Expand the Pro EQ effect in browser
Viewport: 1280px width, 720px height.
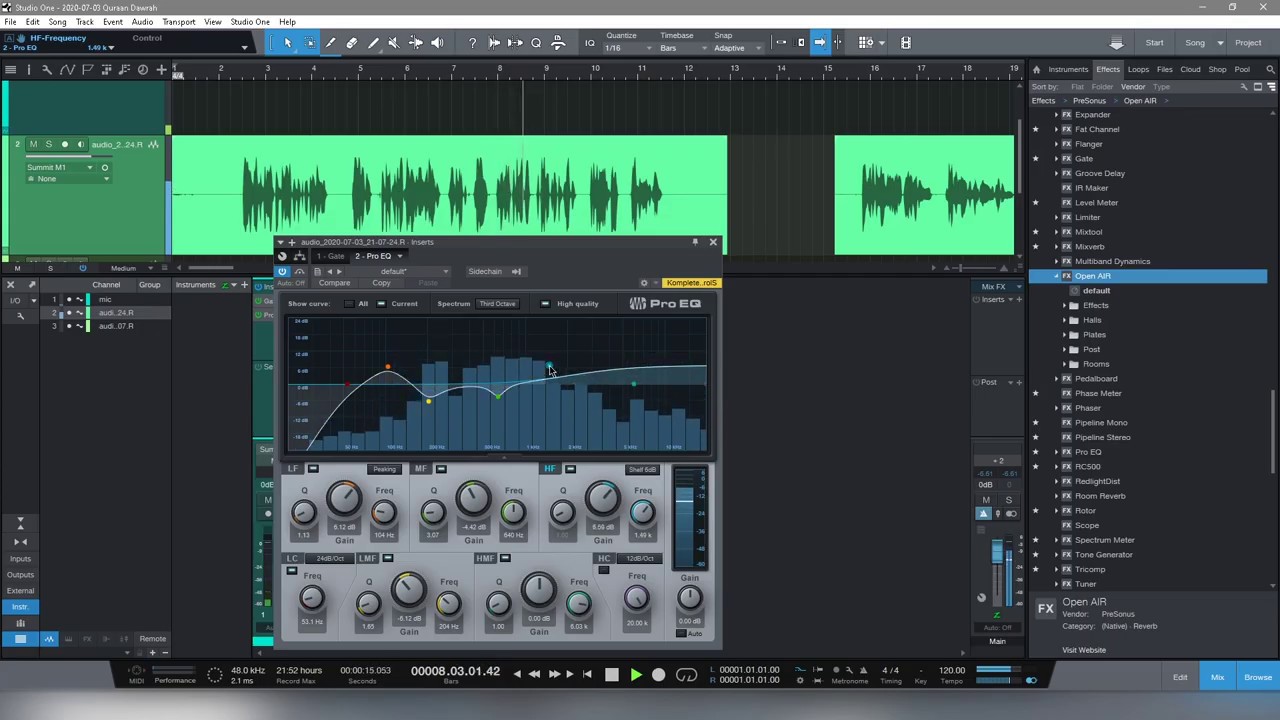[1056, 452]
